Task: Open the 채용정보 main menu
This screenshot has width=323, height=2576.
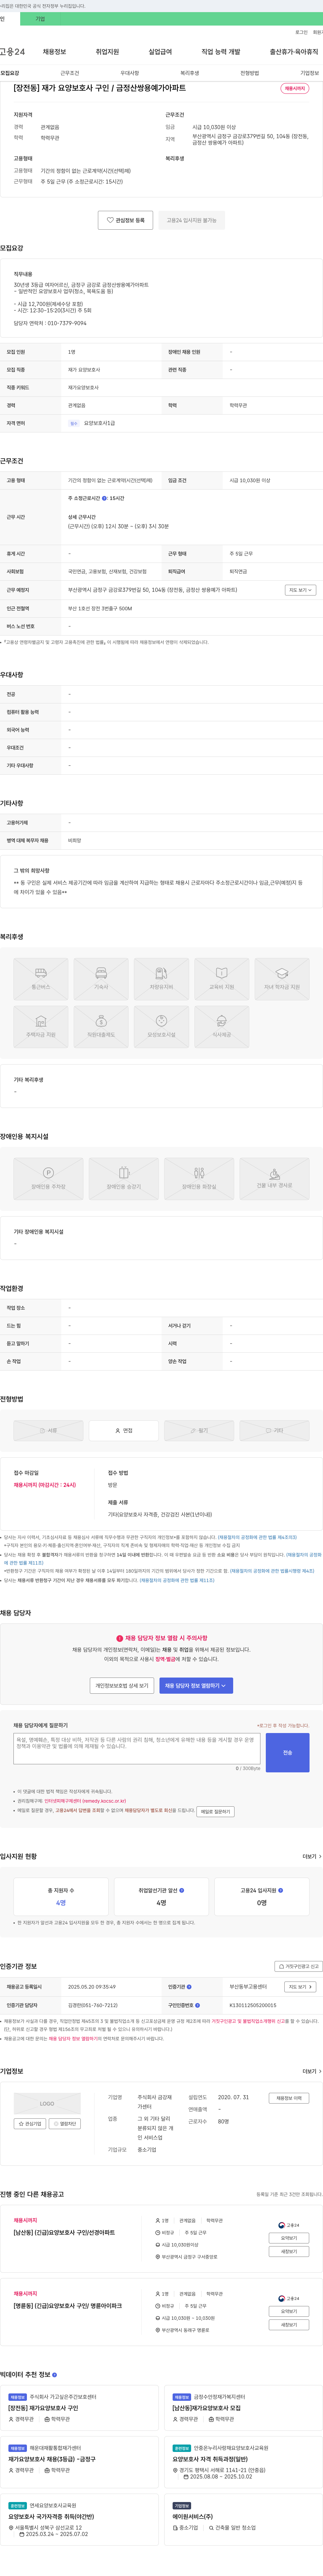Action: 54,52
